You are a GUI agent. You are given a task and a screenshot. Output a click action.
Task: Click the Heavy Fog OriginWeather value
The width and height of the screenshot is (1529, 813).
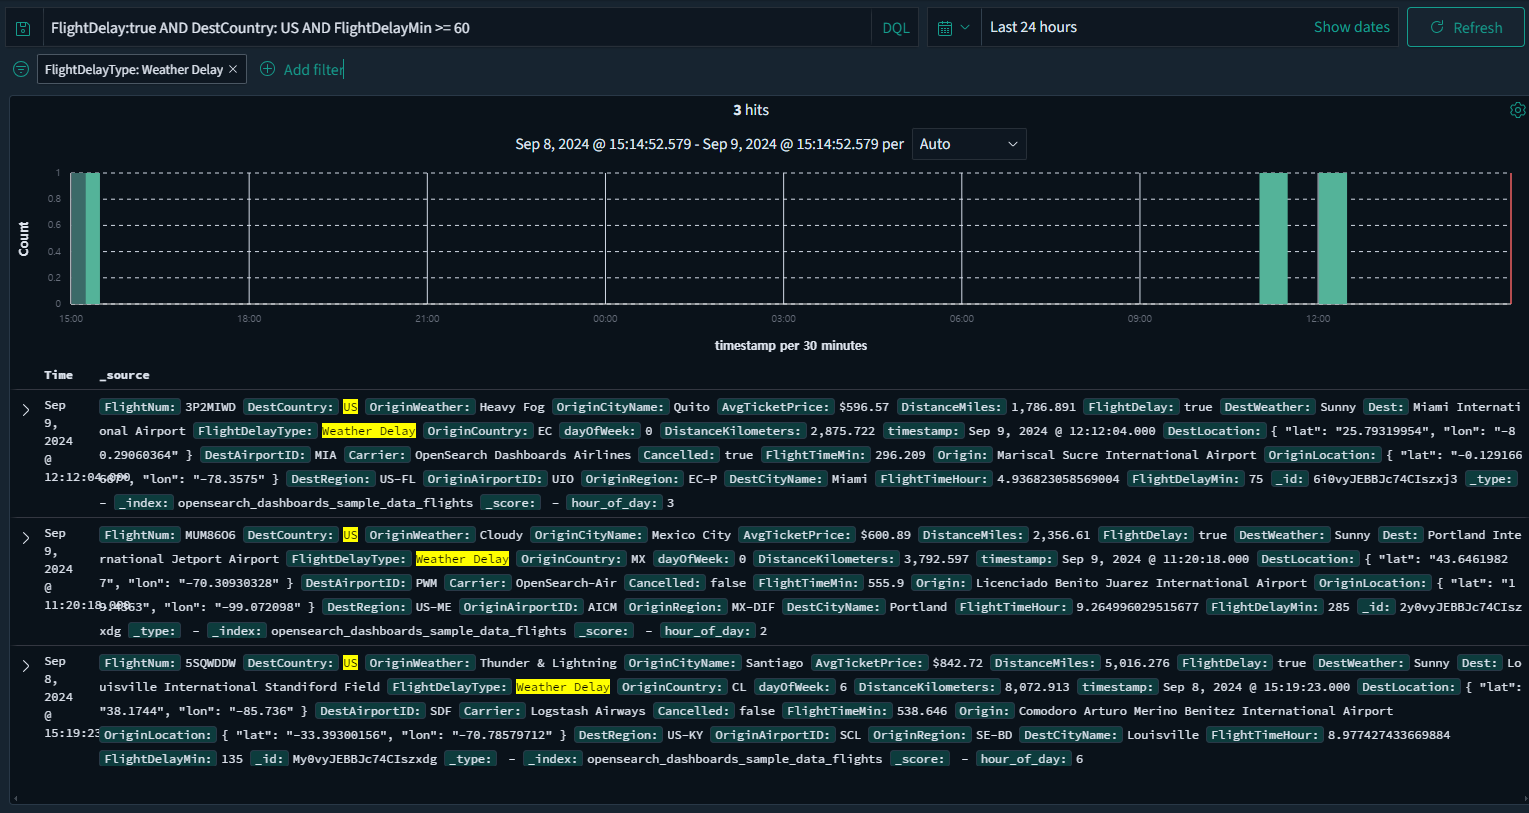tap(512, 407)
